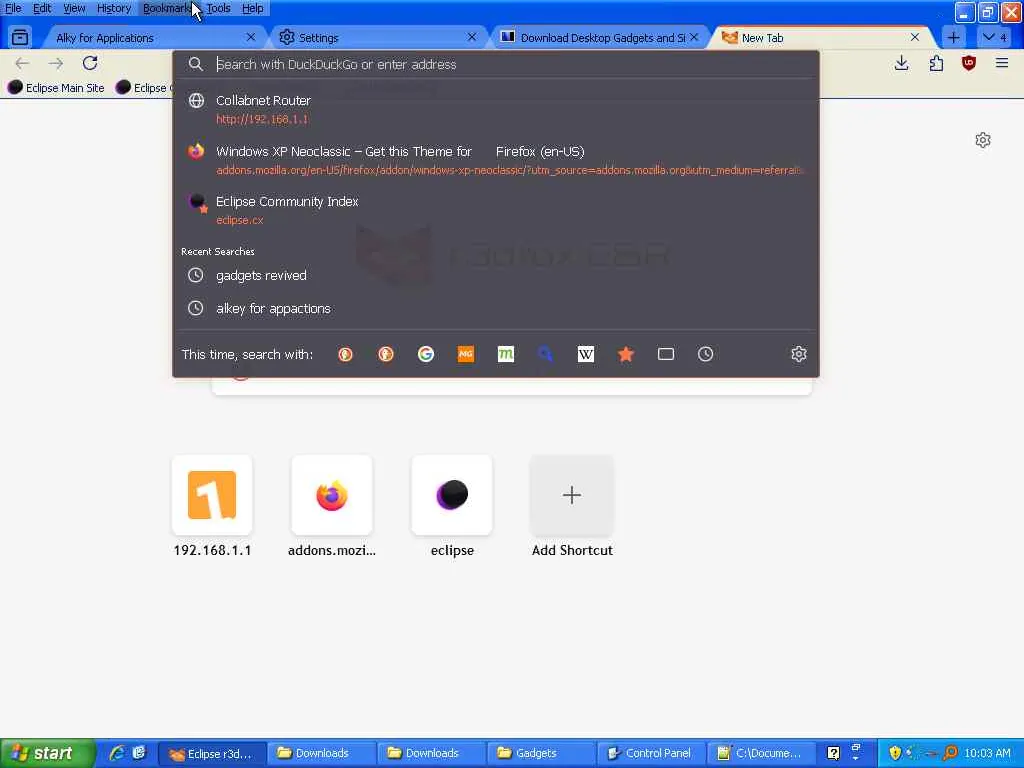The image size is (1024, 768).
Task: Switch to the Control Panel taskbar item
Action: point(650,753)
